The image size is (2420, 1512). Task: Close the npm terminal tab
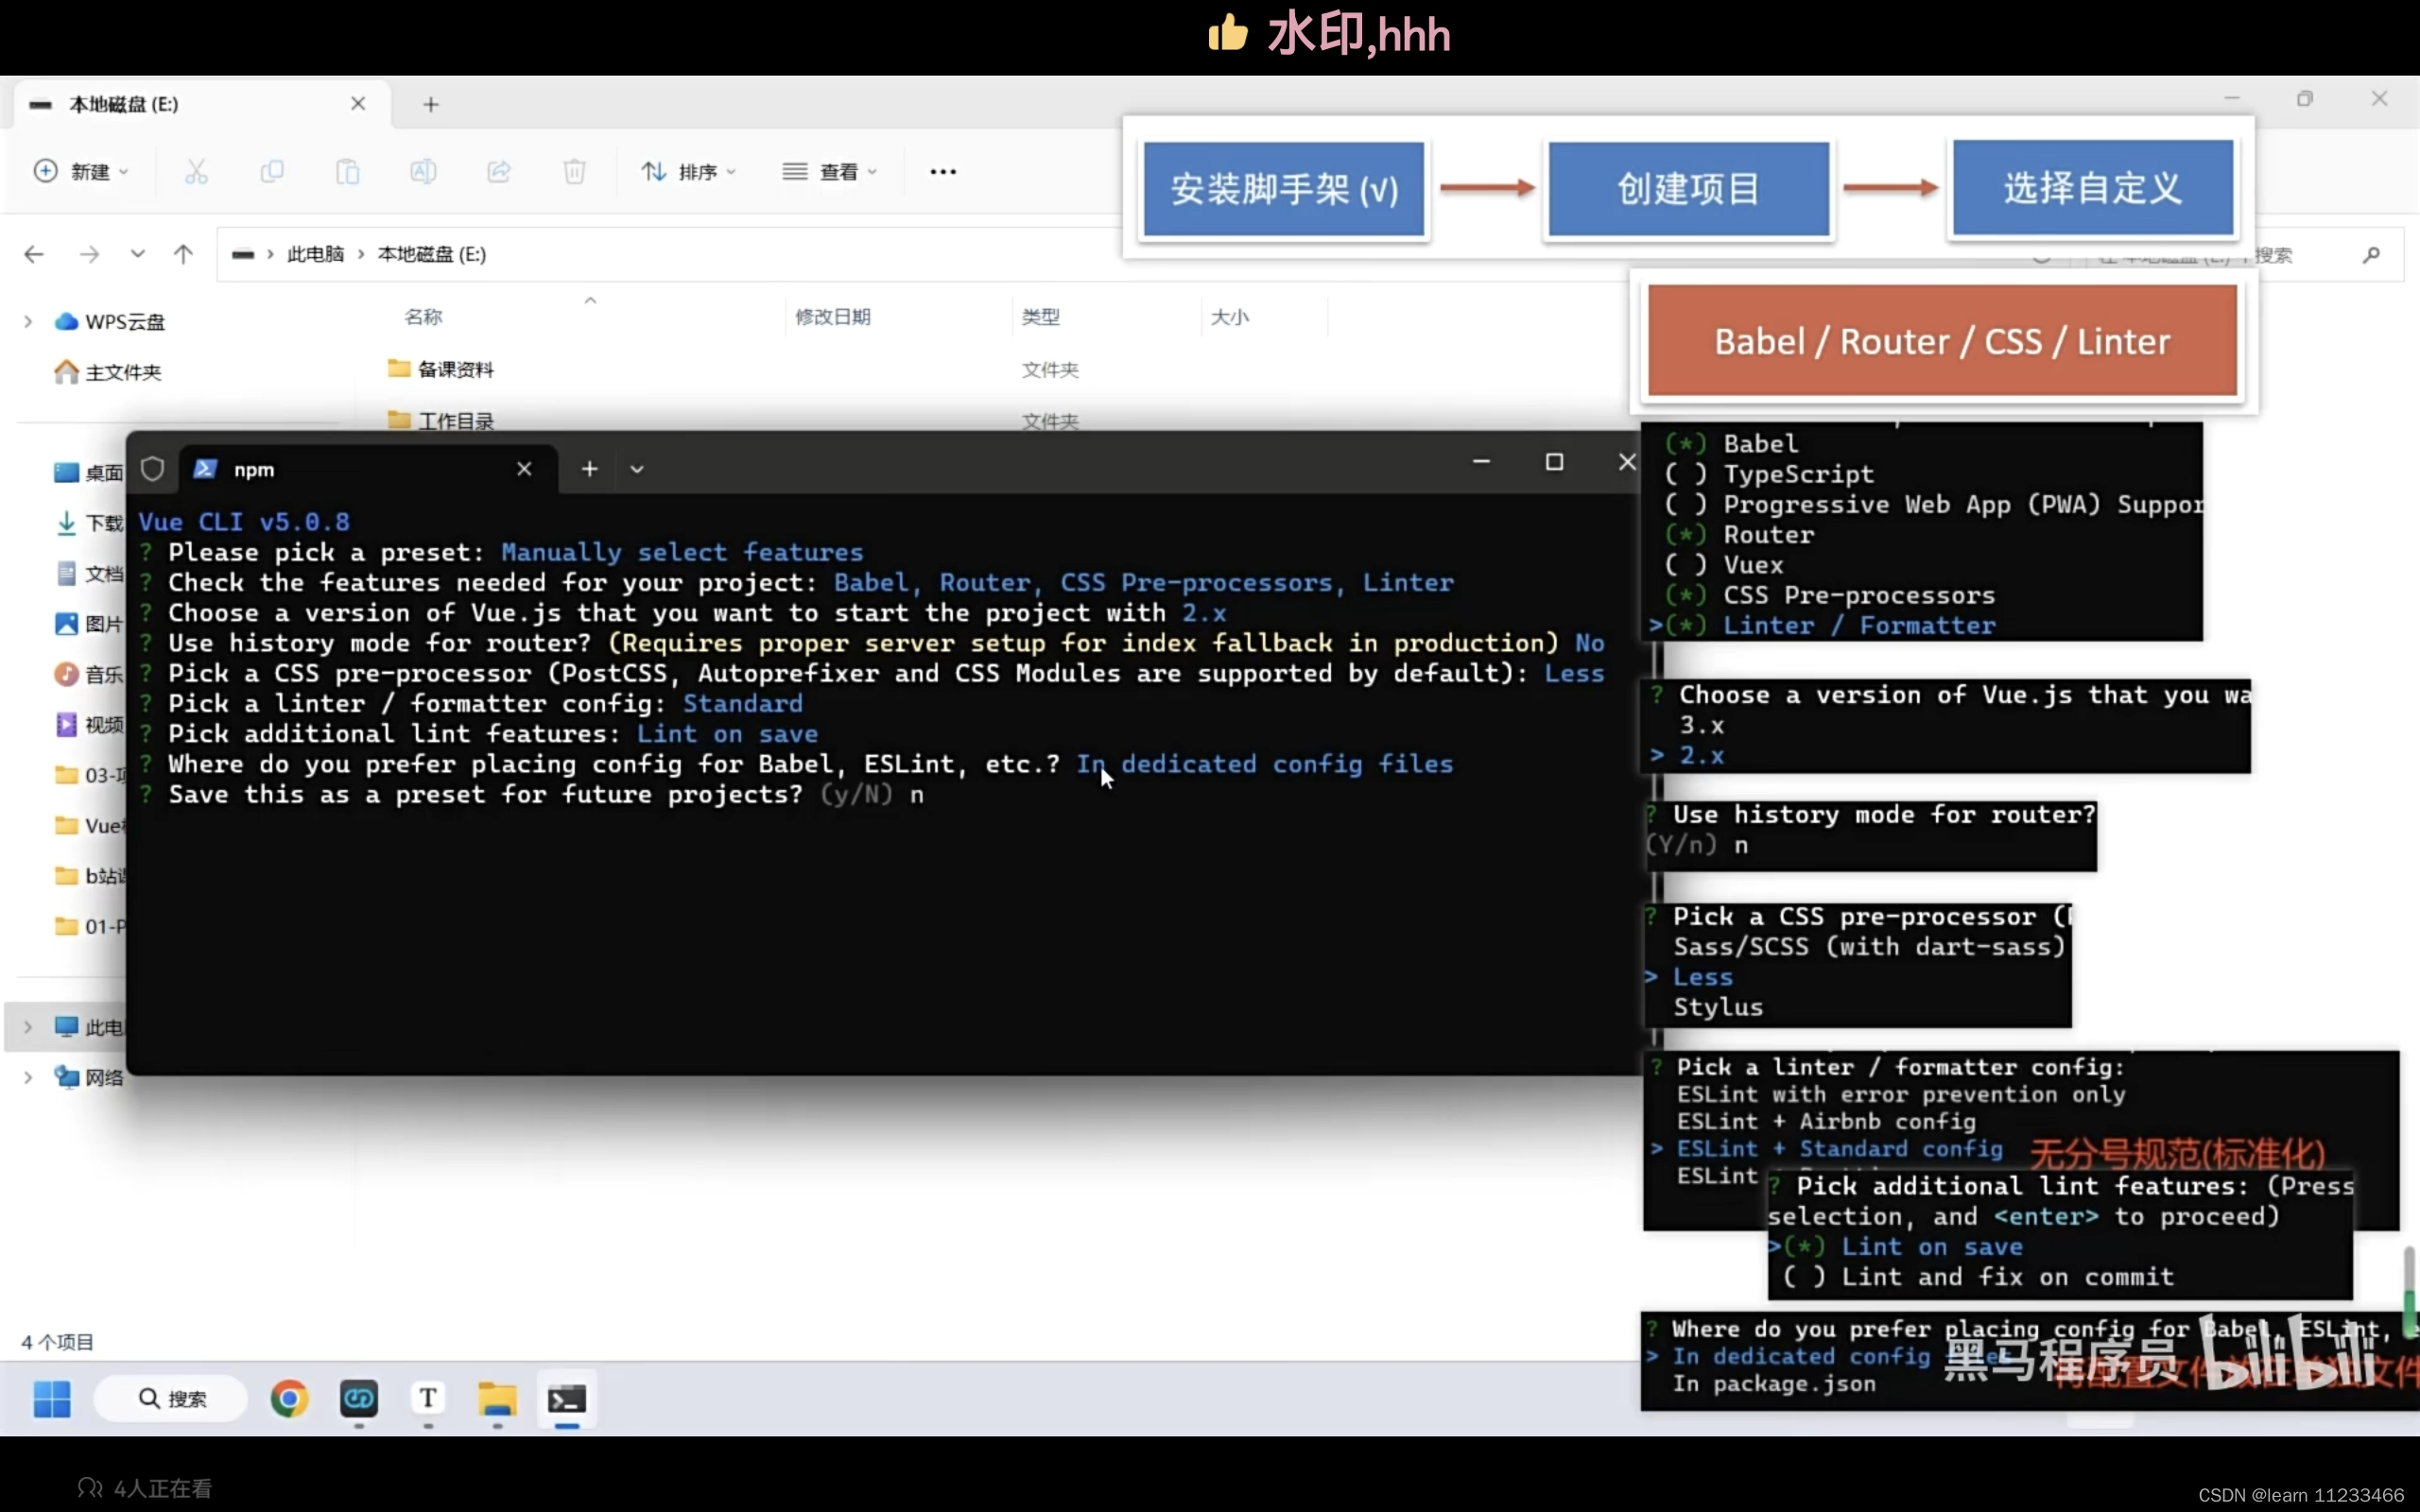(524, 469)
